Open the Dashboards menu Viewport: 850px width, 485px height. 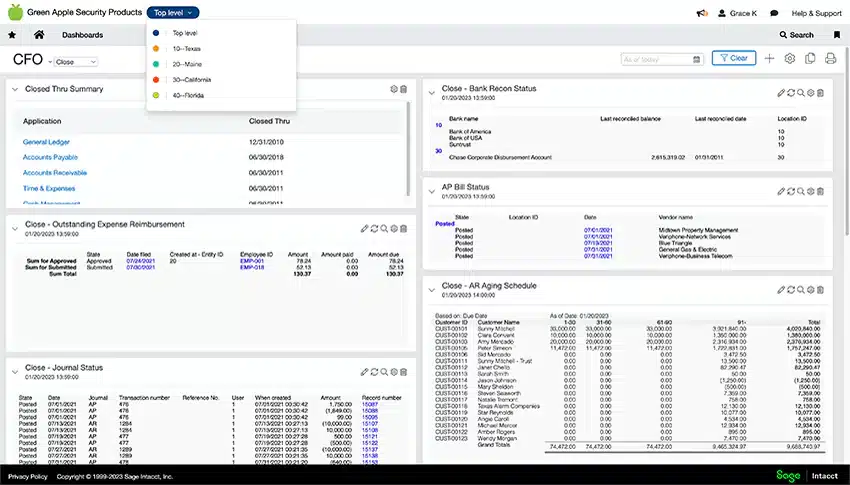click(82, 35)
